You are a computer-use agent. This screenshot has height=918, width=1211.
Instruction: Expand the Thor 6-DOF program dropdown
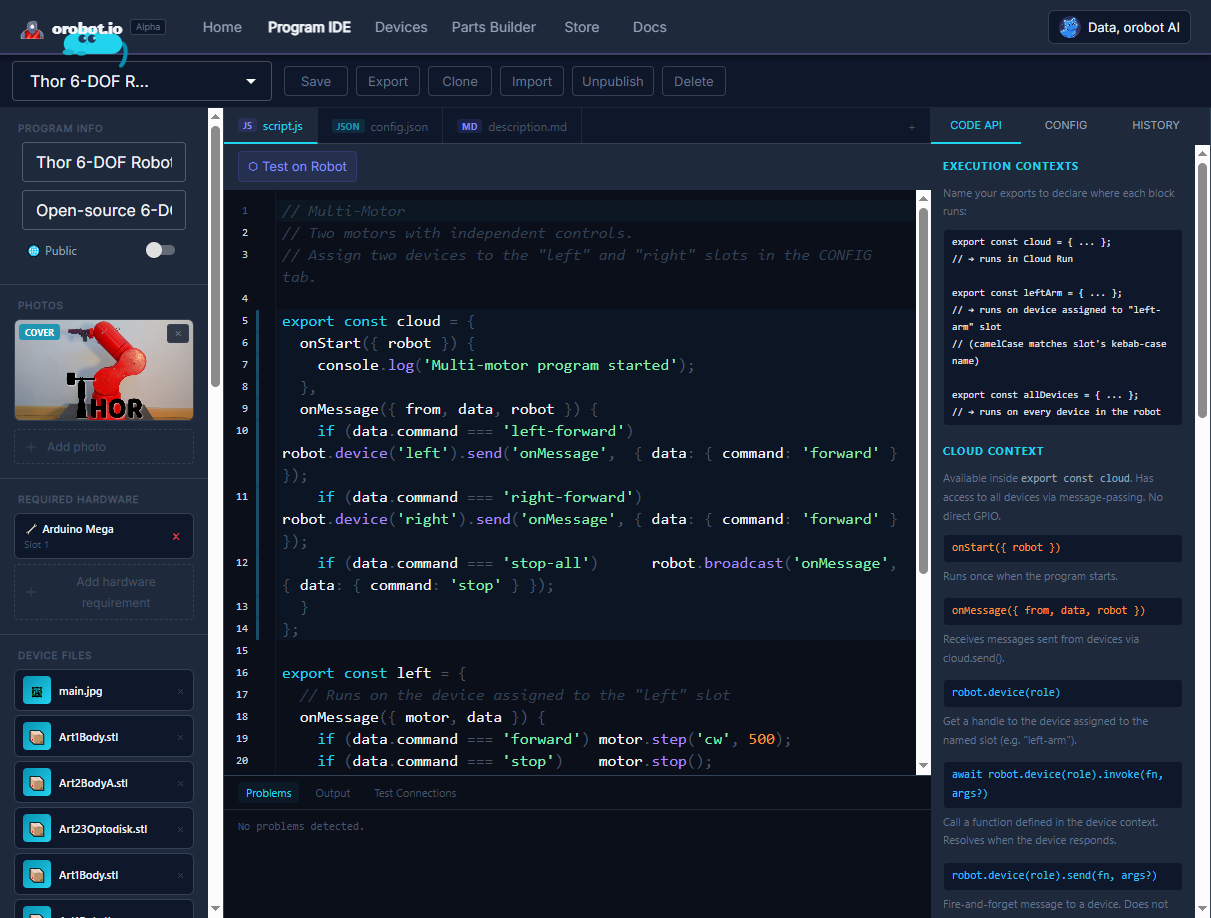pyautogui.click(x=142, y=81)
